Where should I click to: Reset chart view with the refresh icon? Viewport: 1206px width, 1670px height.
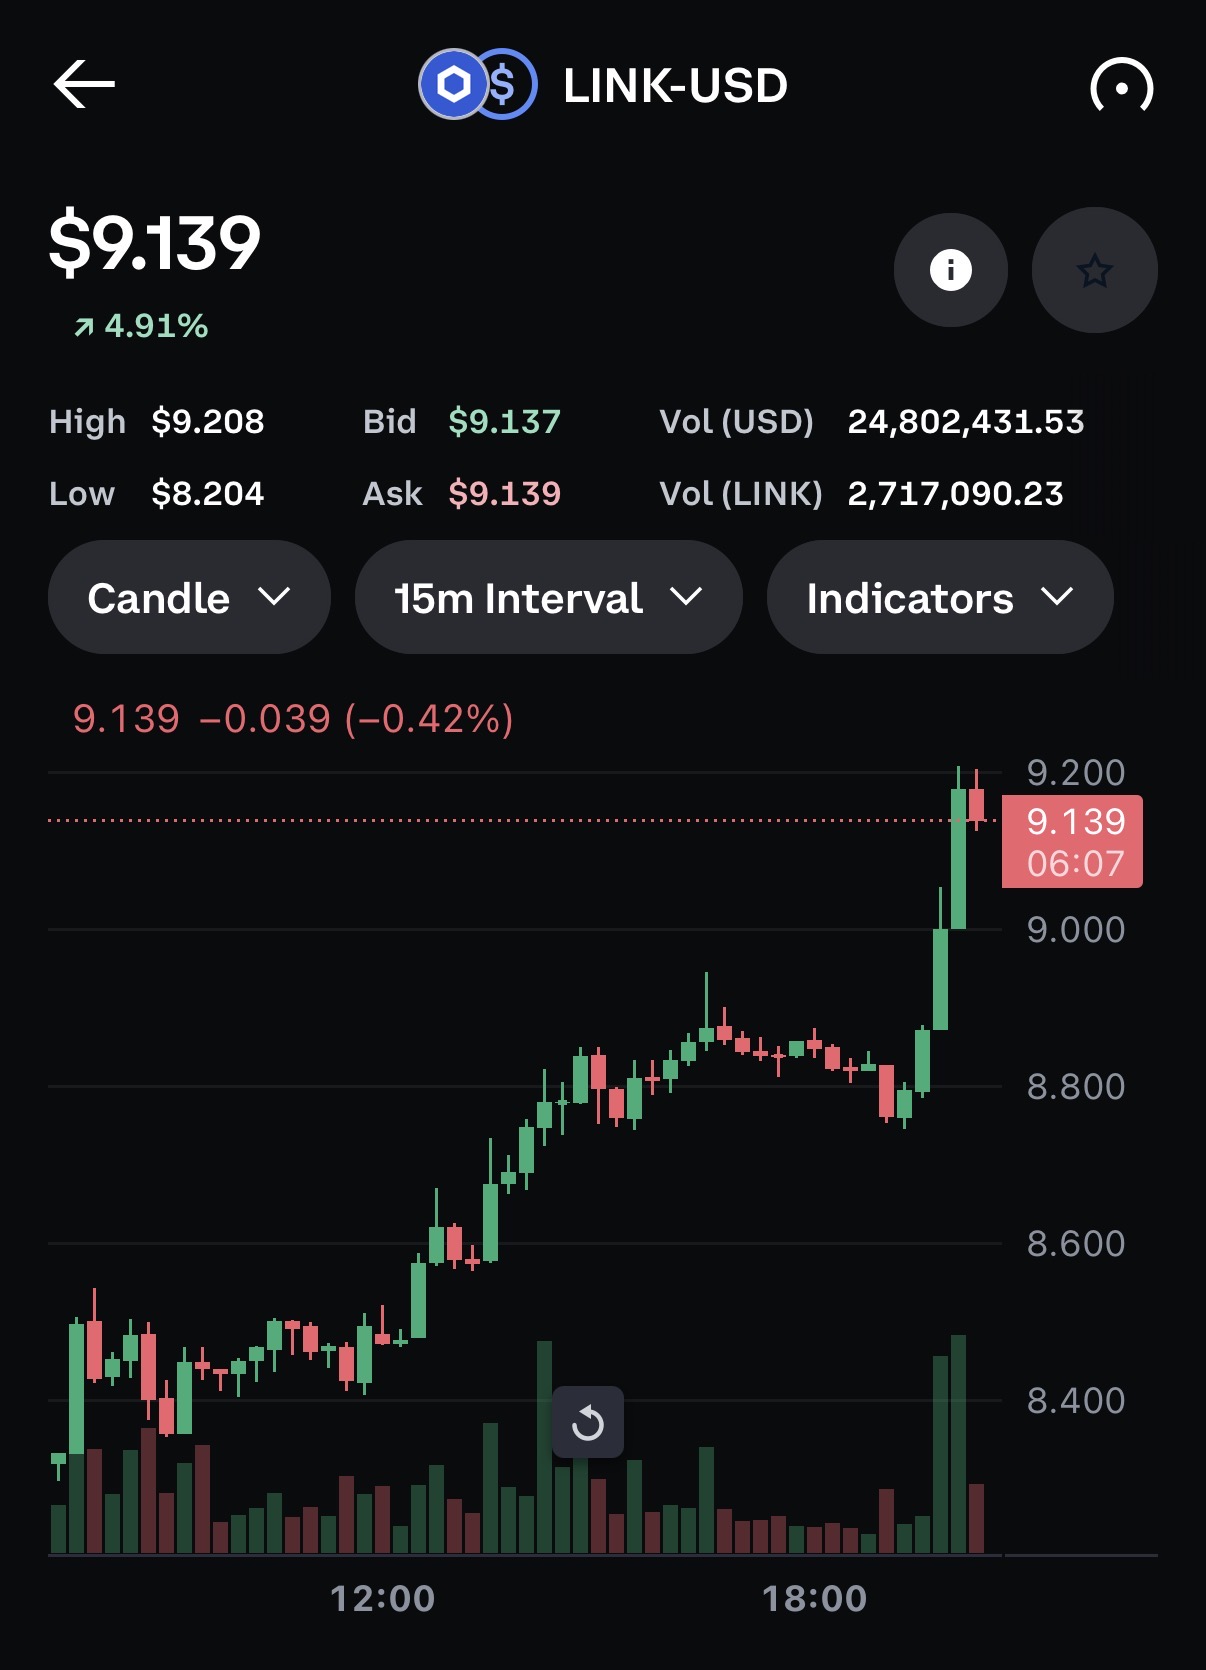click(588, 1422)
